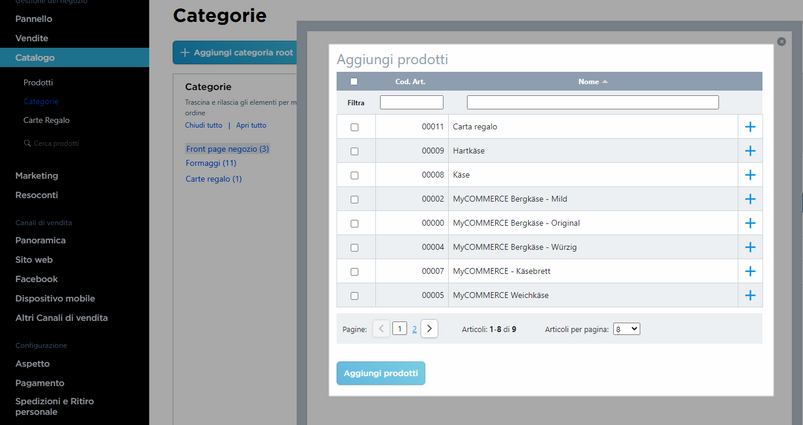Select all products header checkbox

354,81
